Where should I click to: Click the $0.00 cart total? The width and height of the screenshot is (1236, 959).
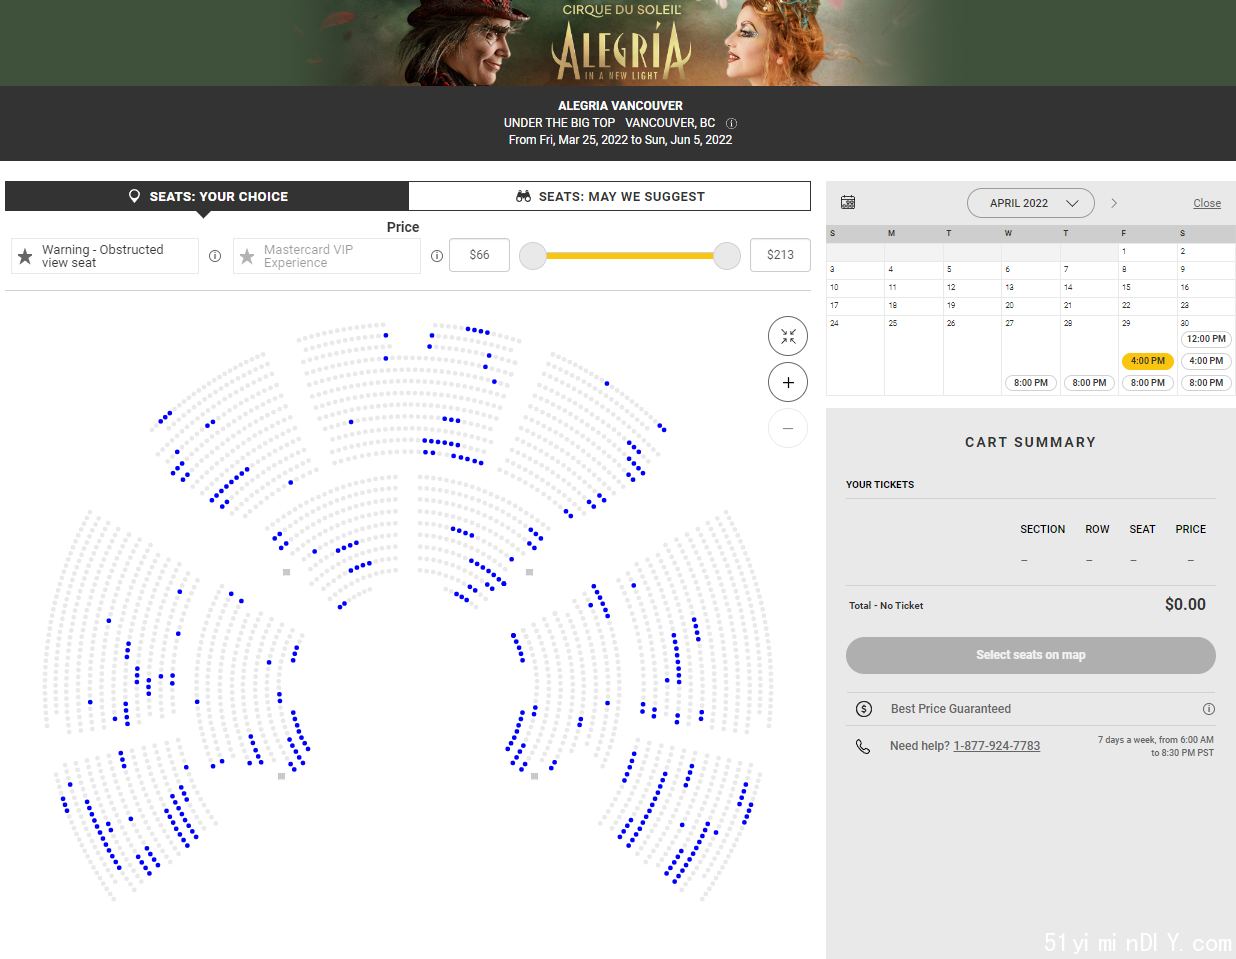pyautogui.click(x=1185, y=604)
